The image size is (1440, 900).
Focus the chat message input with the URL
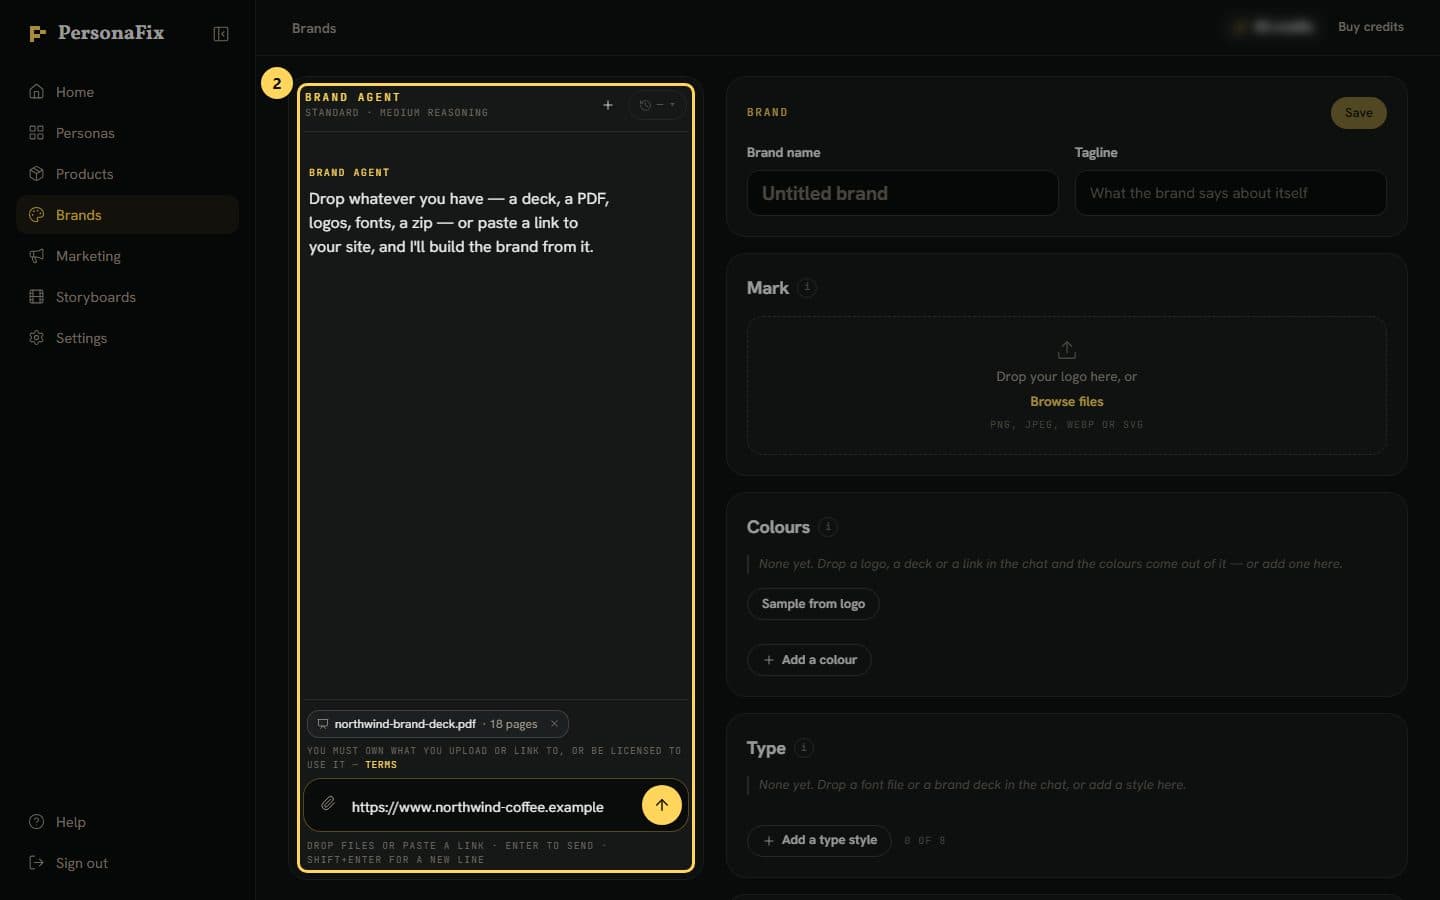(490, 807)
